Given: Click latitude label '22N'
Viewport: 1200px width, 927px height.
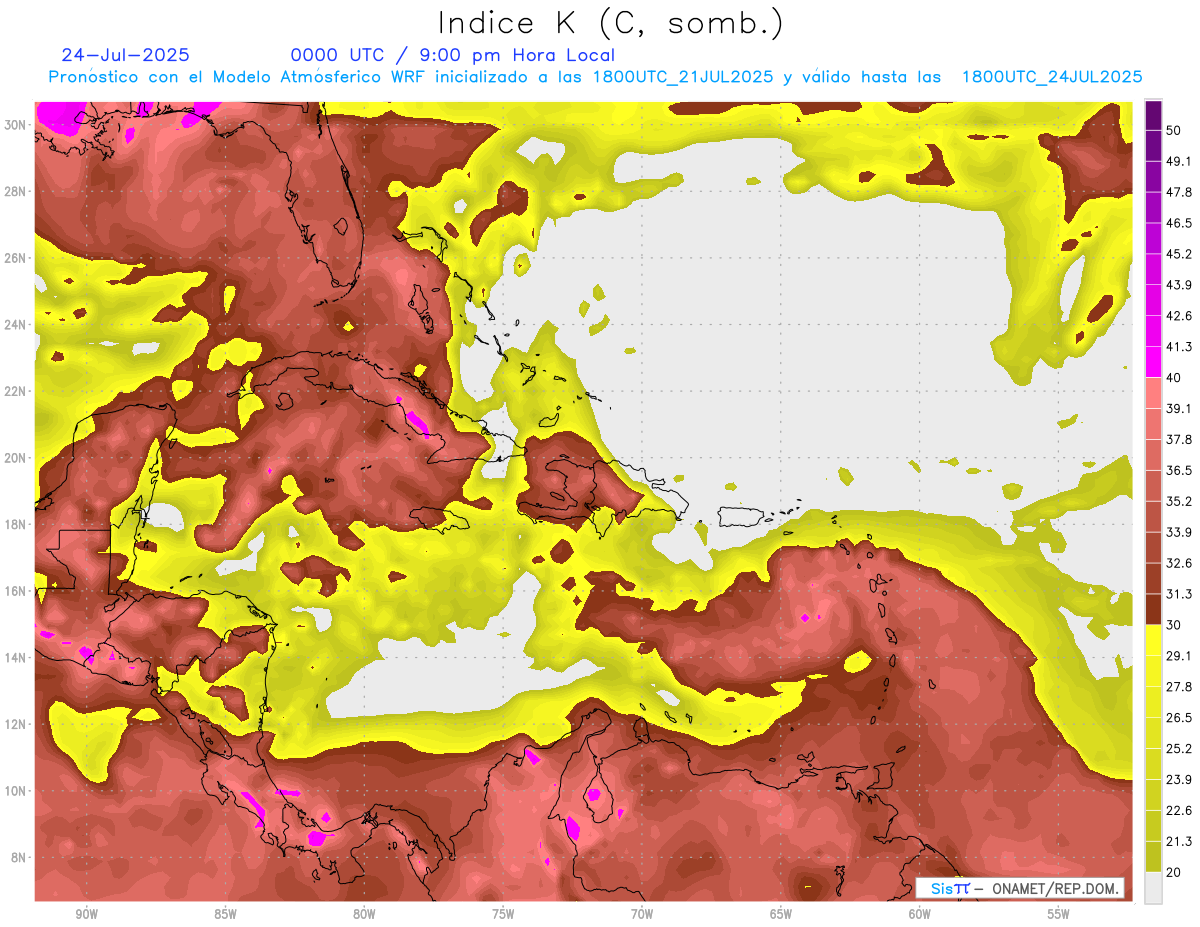Looking at the screenshot, I should [x=17, y=391].
